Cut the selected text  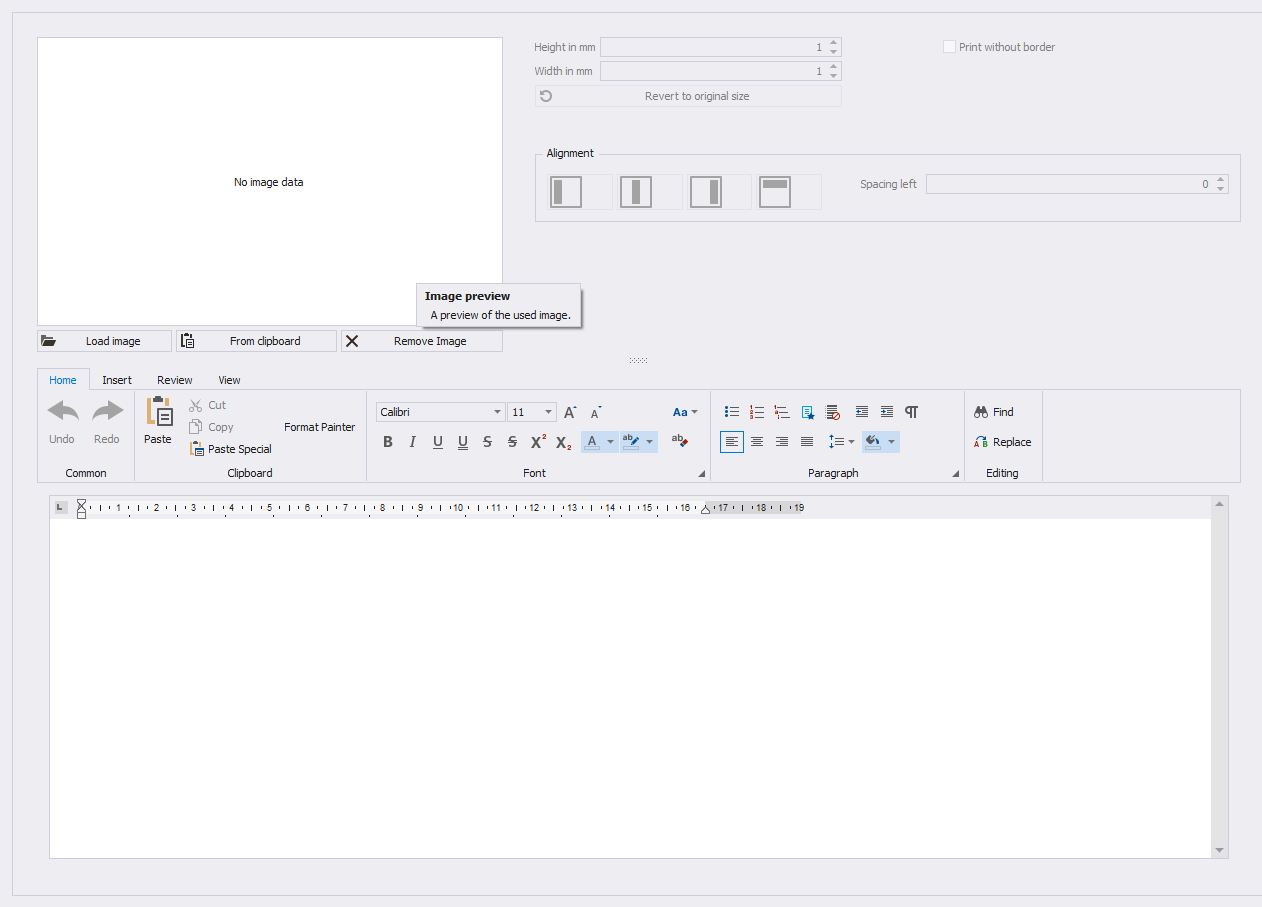tap(208, 405)
